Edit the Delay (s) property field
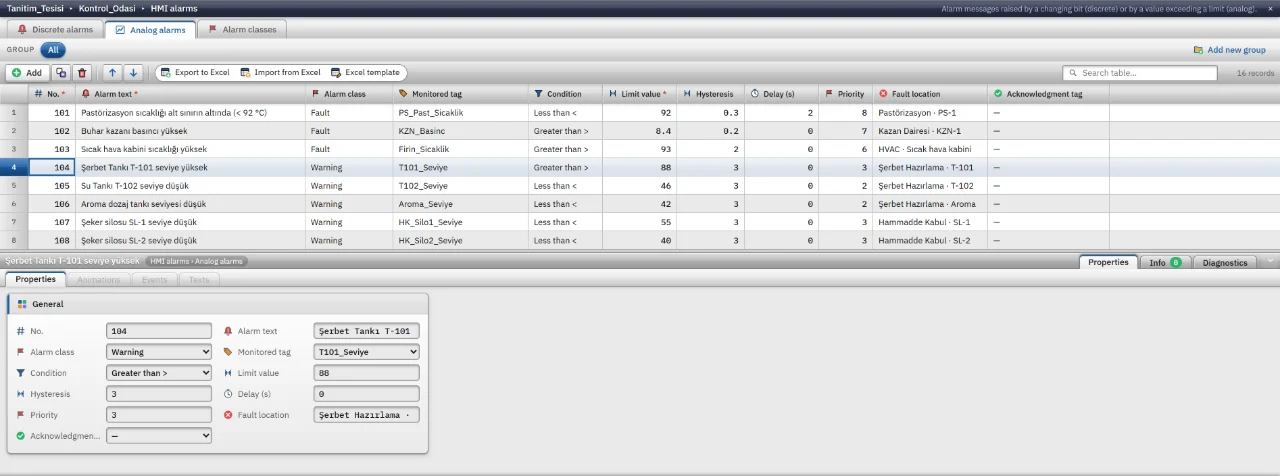 click(x=367, y=394)
